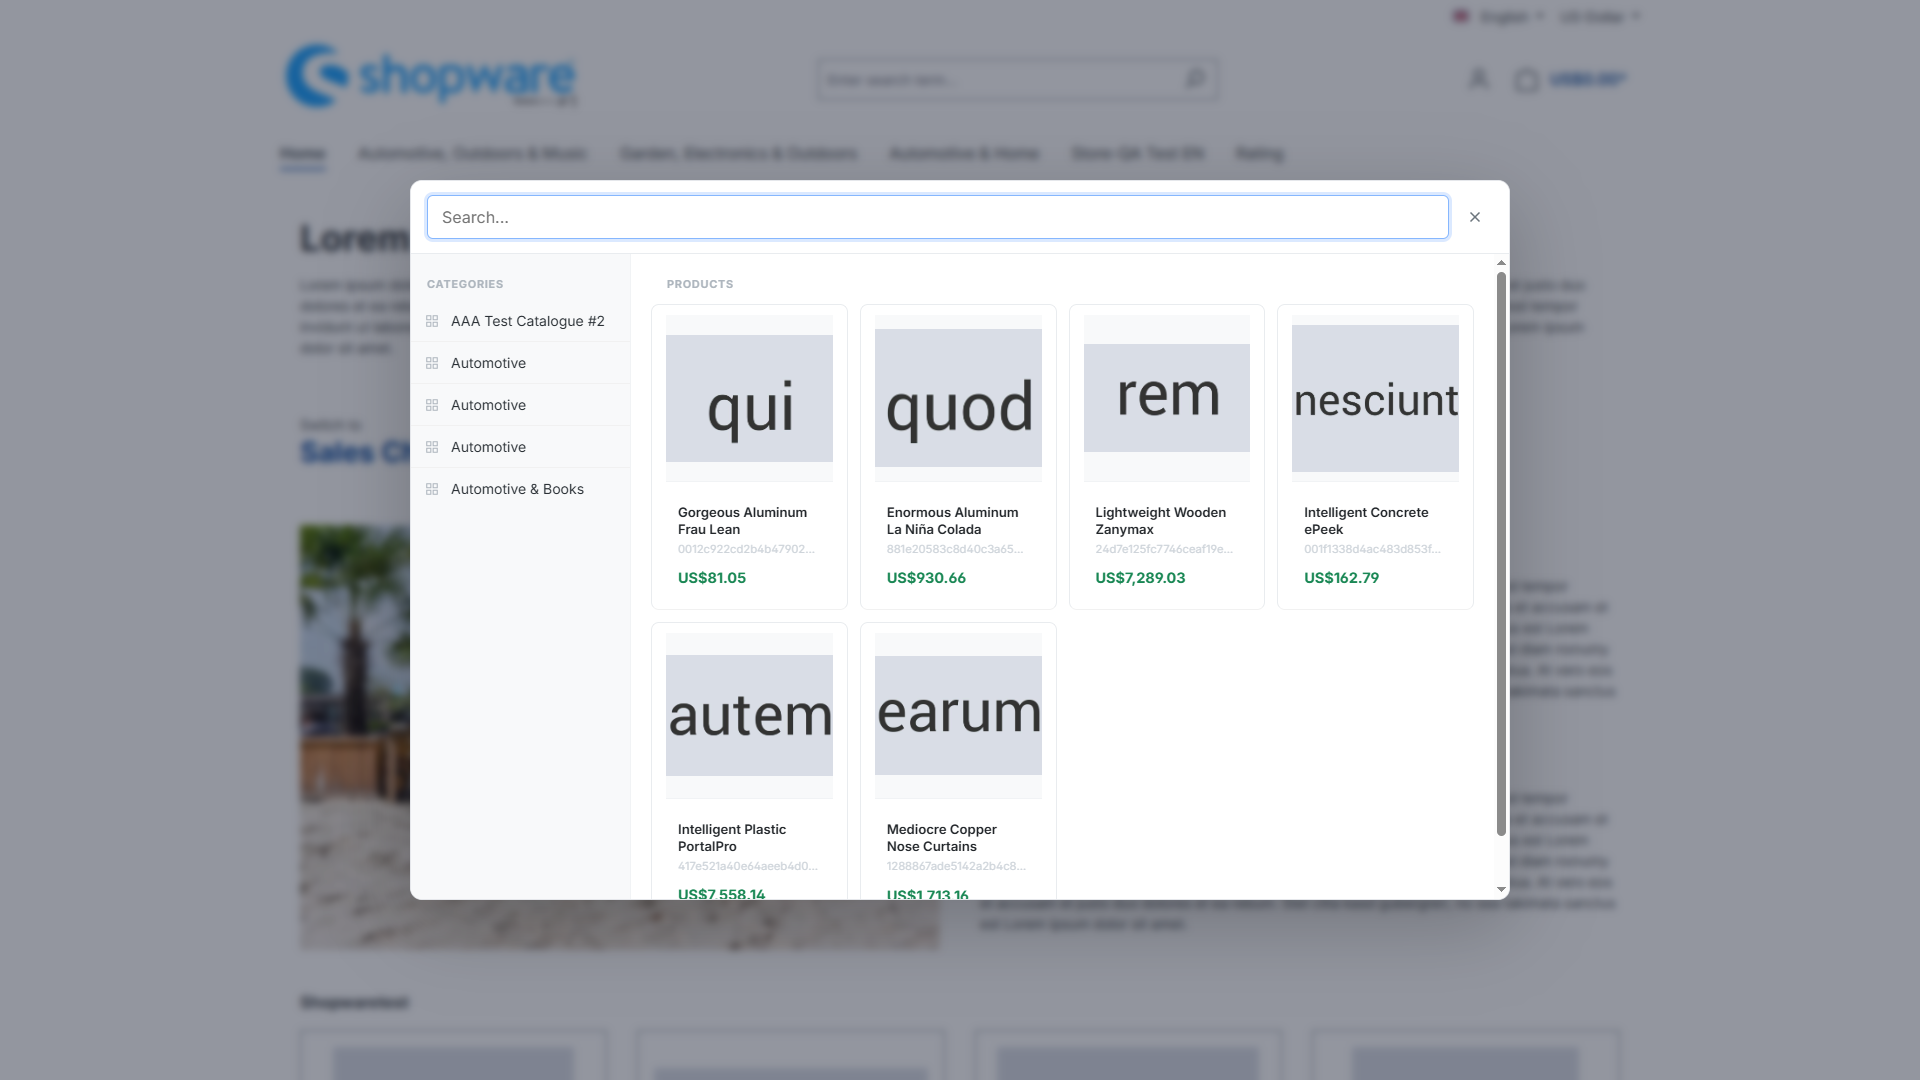1920x1080 pixels.
Task: Open the English language dropdown
Action: [x=1498, y=17]
